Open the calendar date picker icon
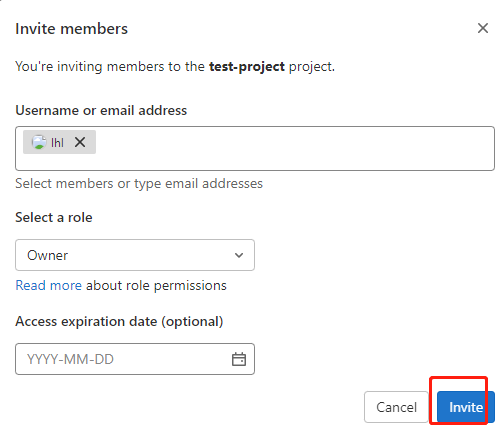This screenshot has height=434, width=502. 239,359
